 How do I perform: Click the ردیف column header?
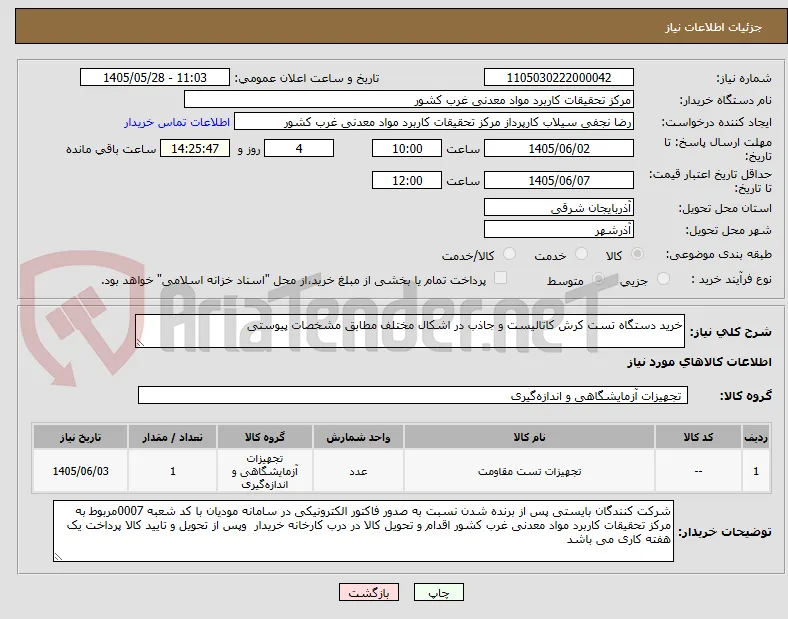pyautogui.click(x=756, y=437)
